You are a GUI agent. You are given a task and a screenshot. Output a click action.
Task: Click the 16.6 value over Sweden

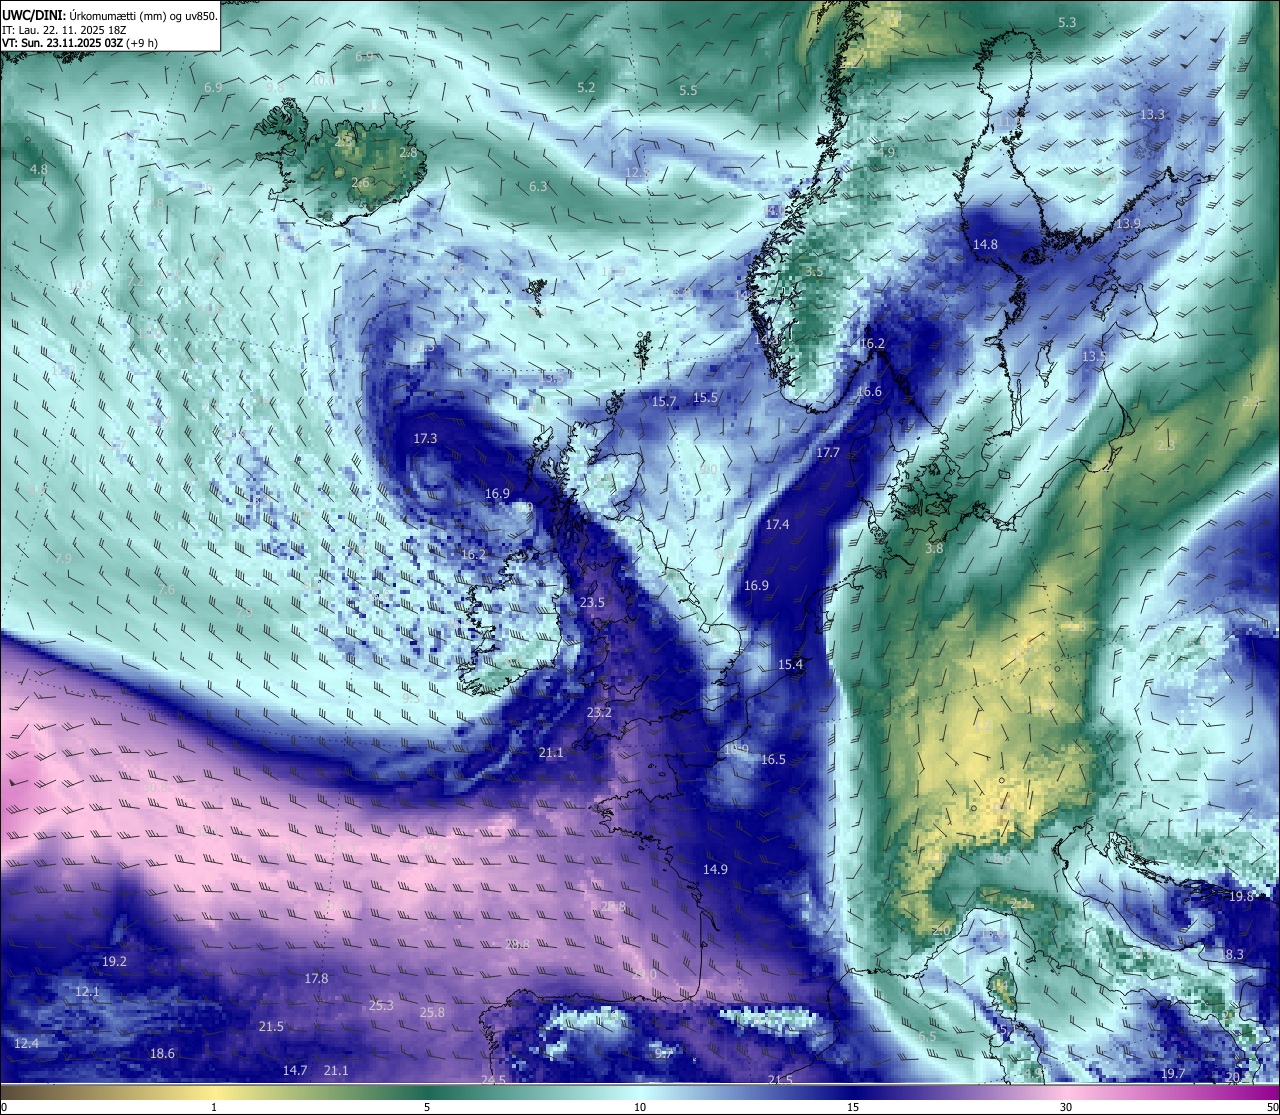(x=869, y=393)
